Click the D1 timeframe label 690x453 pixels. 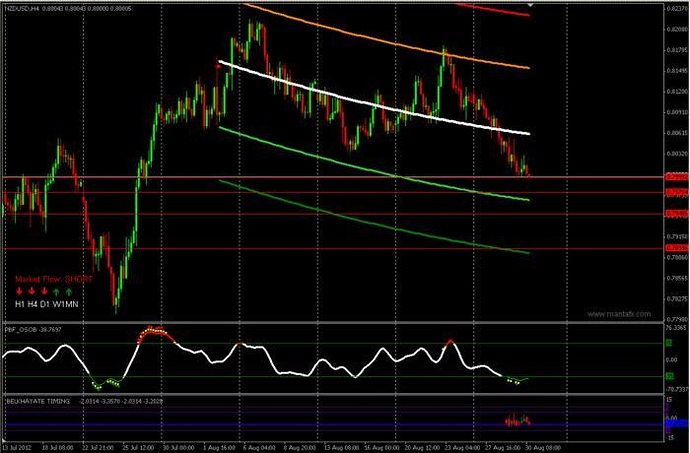[45, 304]
